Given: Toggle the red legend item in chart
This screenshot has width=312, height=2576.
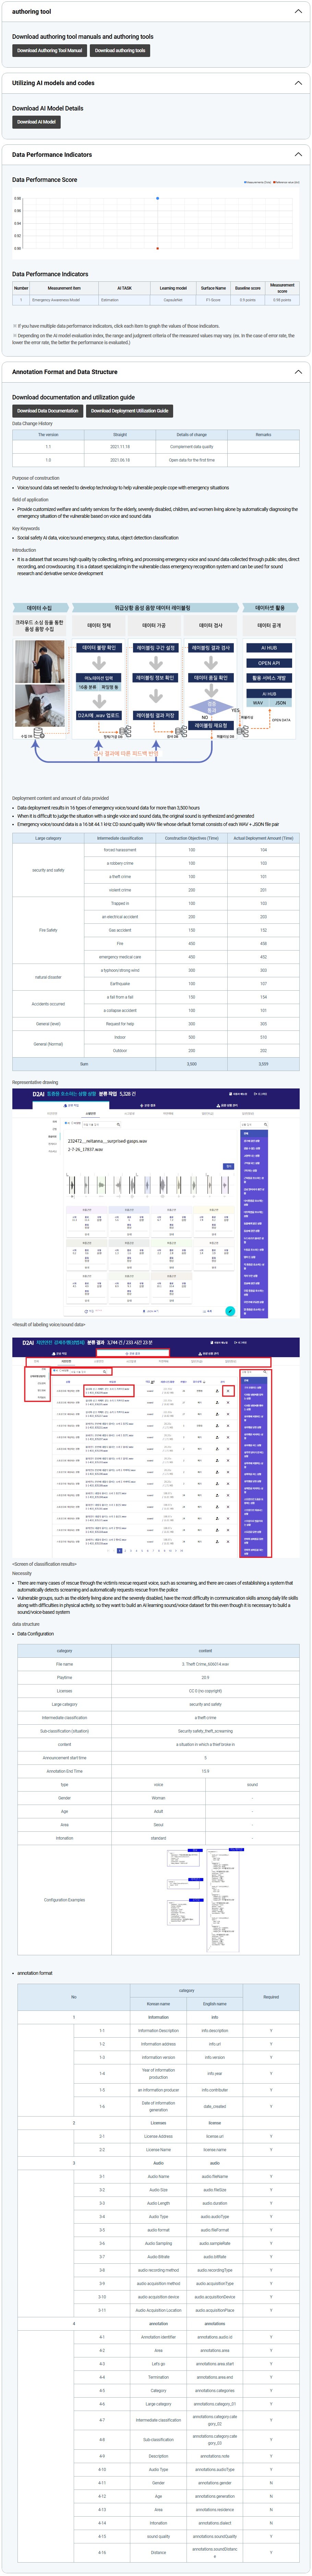Looking at the screenshot, I should click(286, 182).
